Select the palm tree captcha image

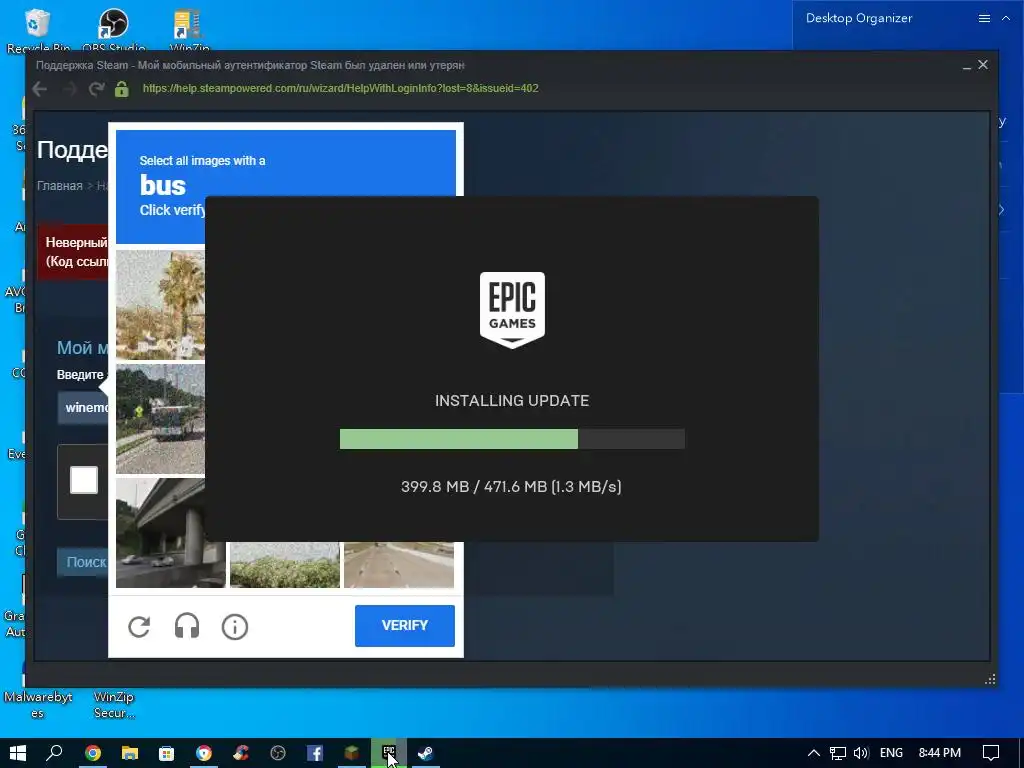(161, 304)
